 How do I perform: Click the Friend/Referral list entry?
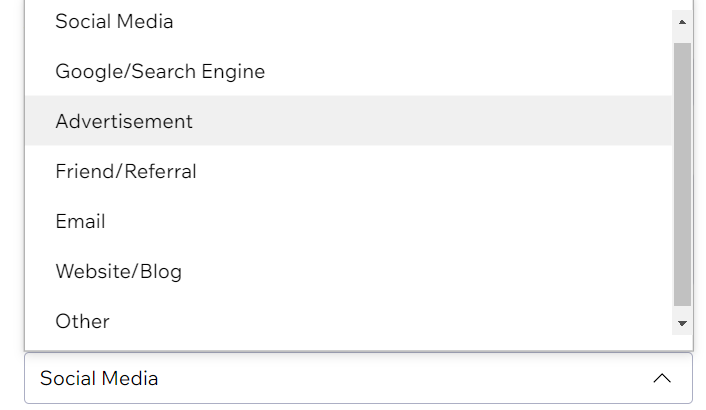point(126,171)
